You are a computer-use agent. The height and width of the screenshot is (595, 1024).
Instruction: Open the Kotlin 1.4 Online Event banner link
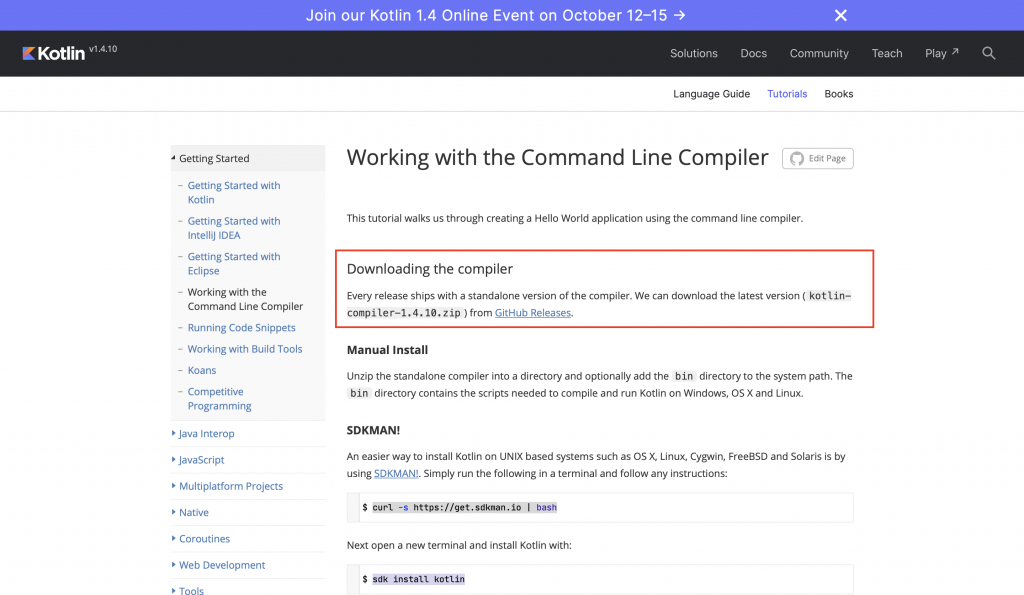pyautogui.click(x=496, y=15)
